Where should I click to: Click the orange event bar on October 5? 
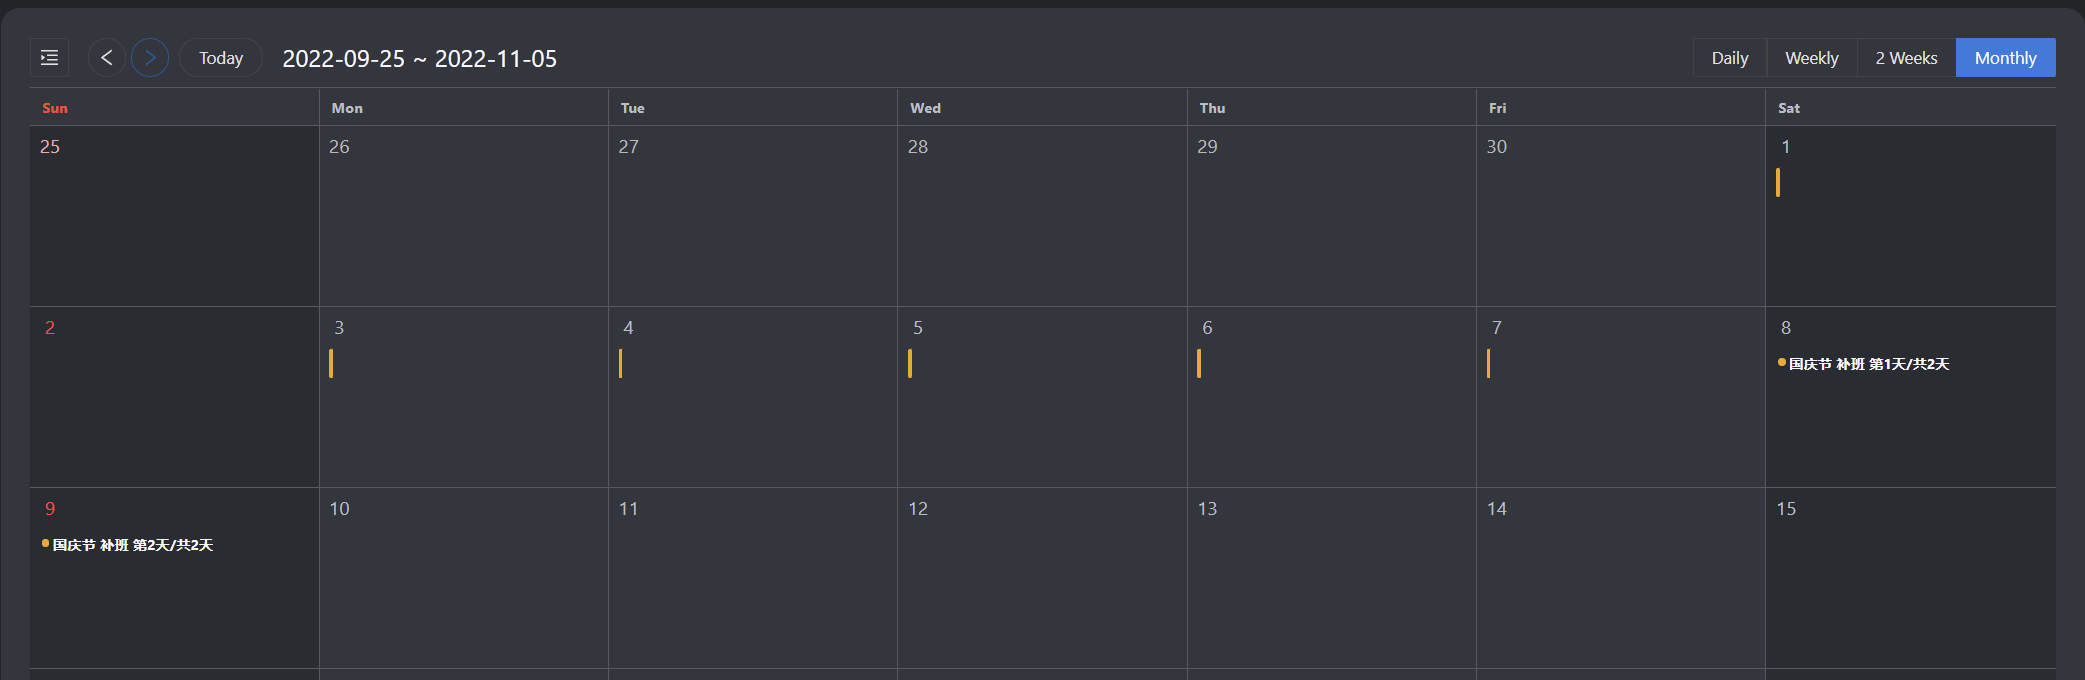coord(910,363)
